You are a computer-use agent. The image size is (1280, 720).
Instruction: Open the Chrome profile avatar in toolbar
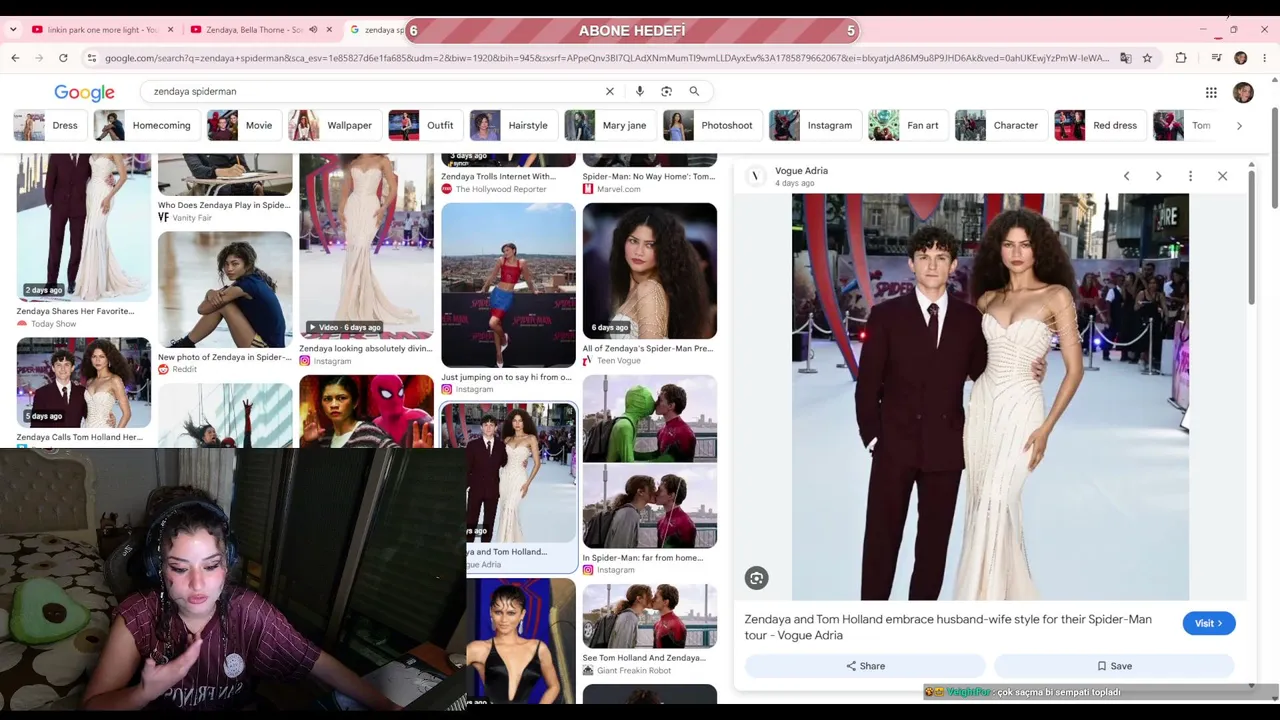pos(1241,58)
